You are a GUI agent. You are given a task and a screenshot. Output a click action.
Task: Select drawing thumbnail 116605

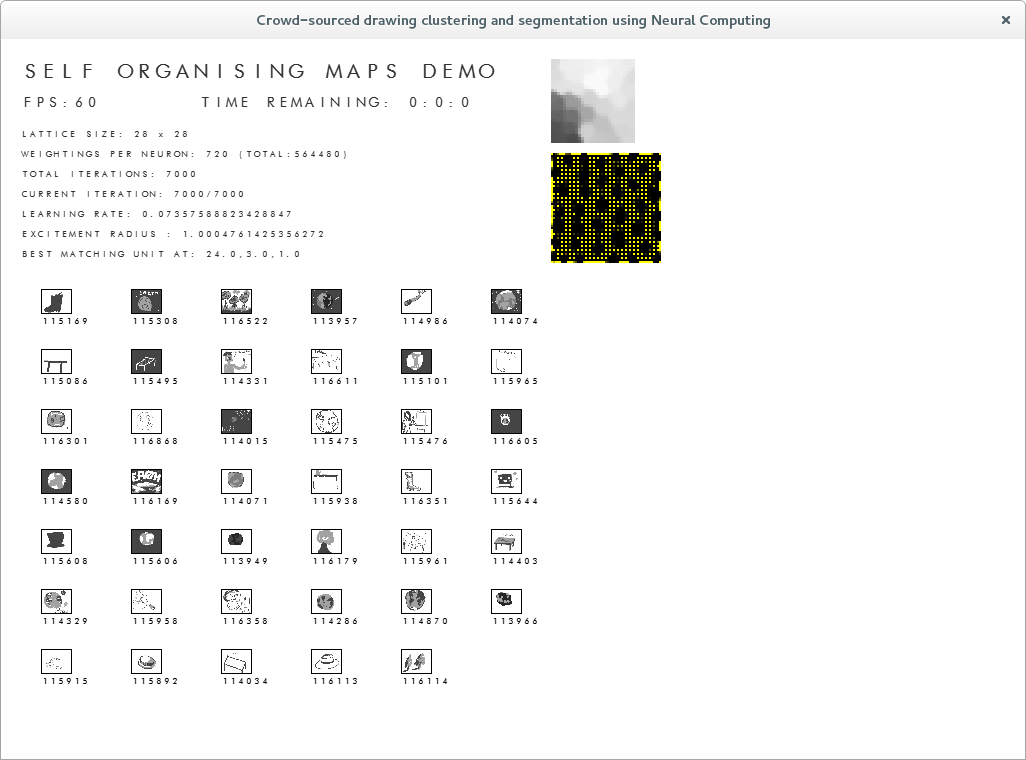click(x=506, y=422)
